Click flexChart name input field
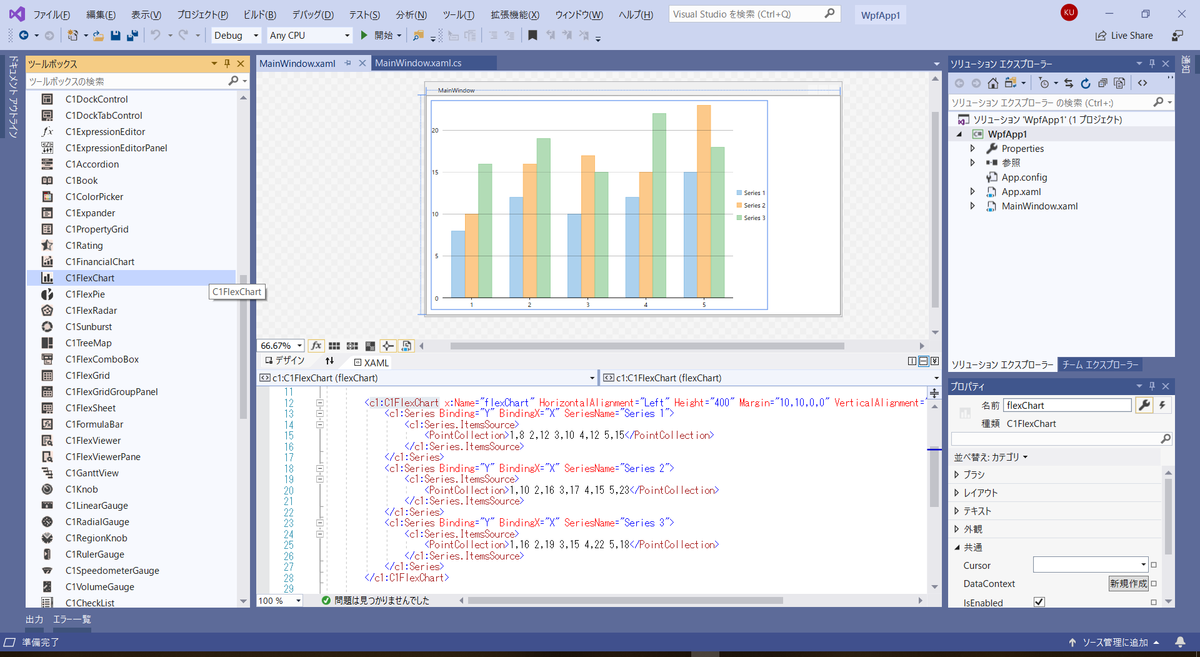This screenshot has width=1200, height=657. (x=1068, y=405)
